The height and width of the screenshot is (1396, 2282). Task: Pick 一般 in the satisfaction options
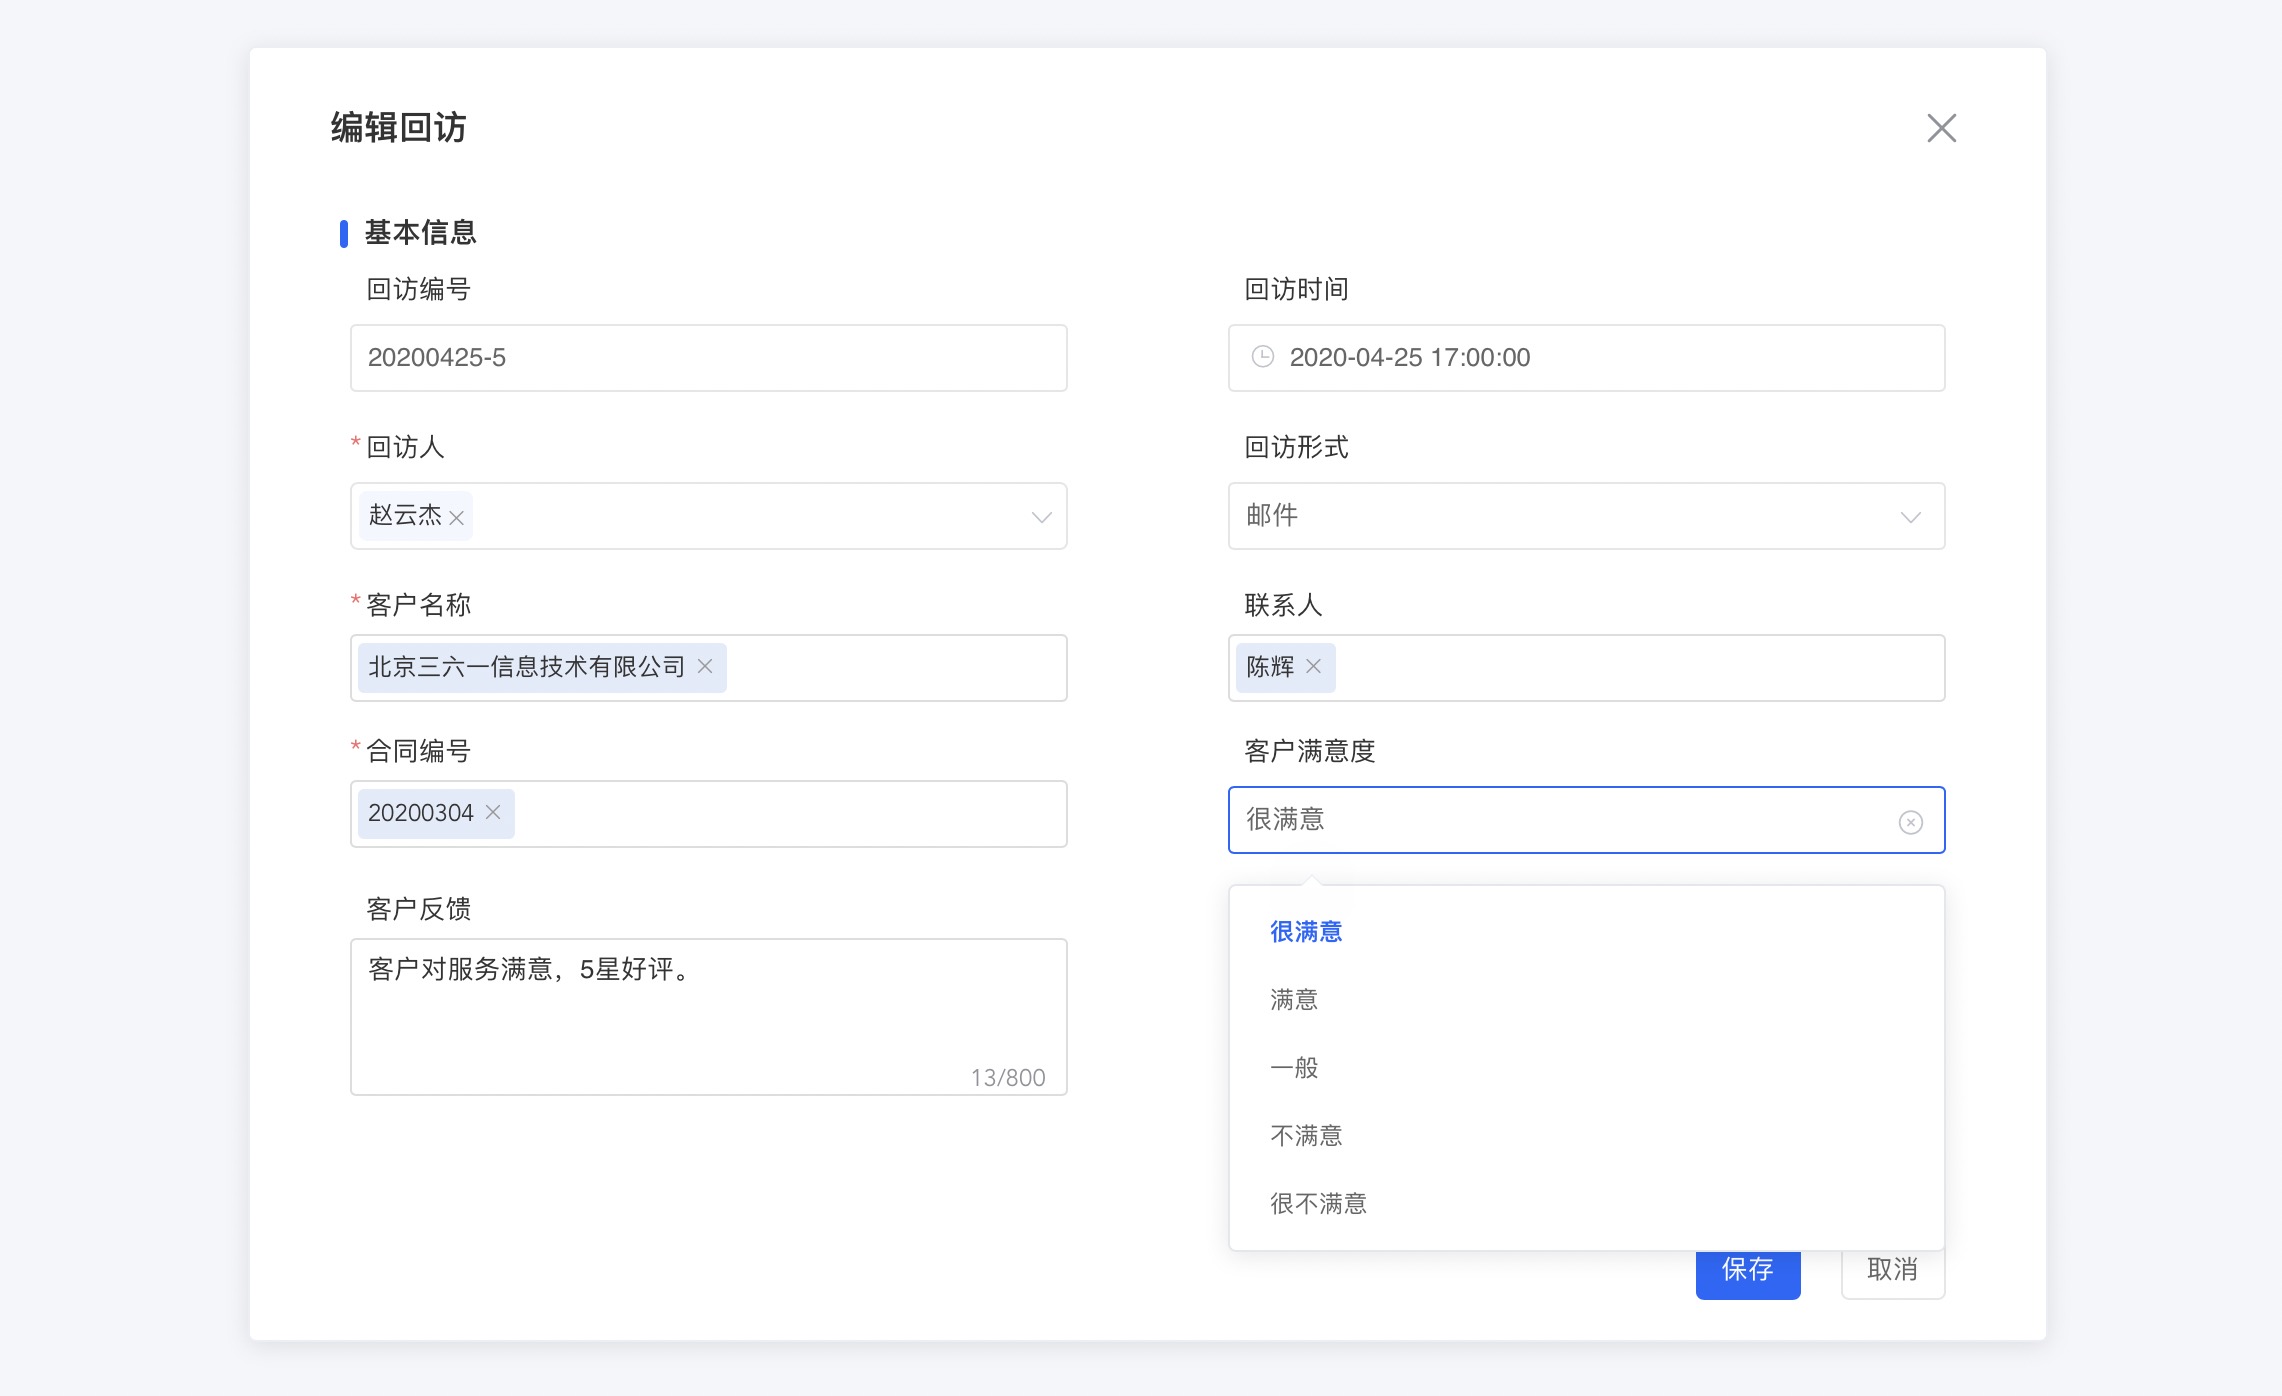click(x=1294, y=1068)
